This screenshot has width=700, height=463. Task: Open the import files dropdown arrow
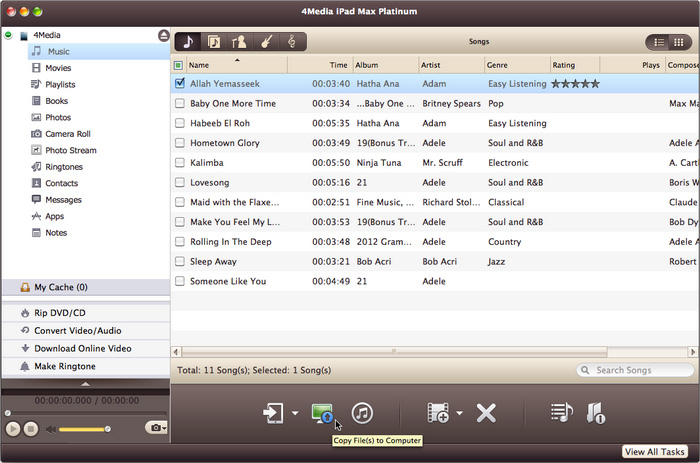coord(295,413)
